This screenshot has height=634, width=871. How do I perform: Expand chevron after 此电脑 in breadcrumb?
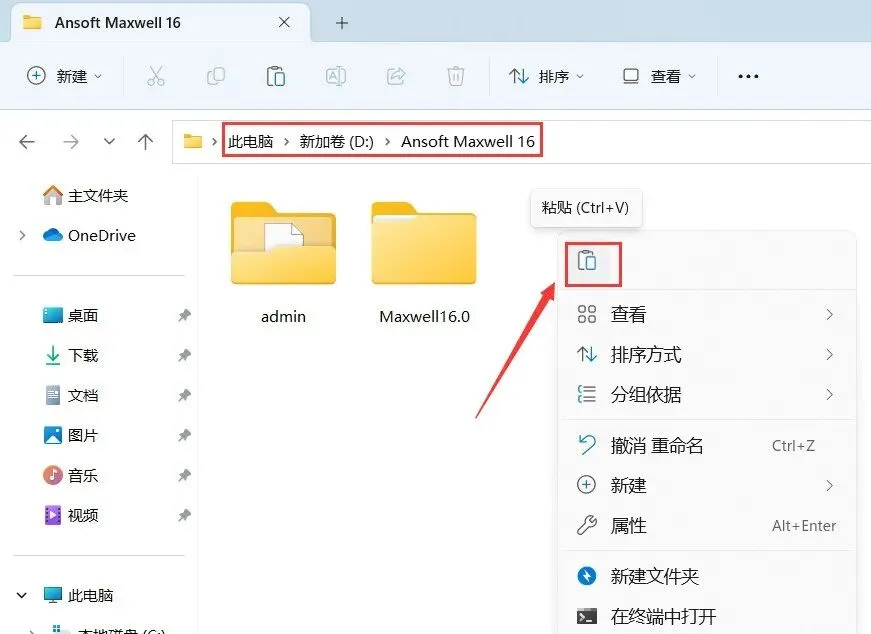(287, 142)
